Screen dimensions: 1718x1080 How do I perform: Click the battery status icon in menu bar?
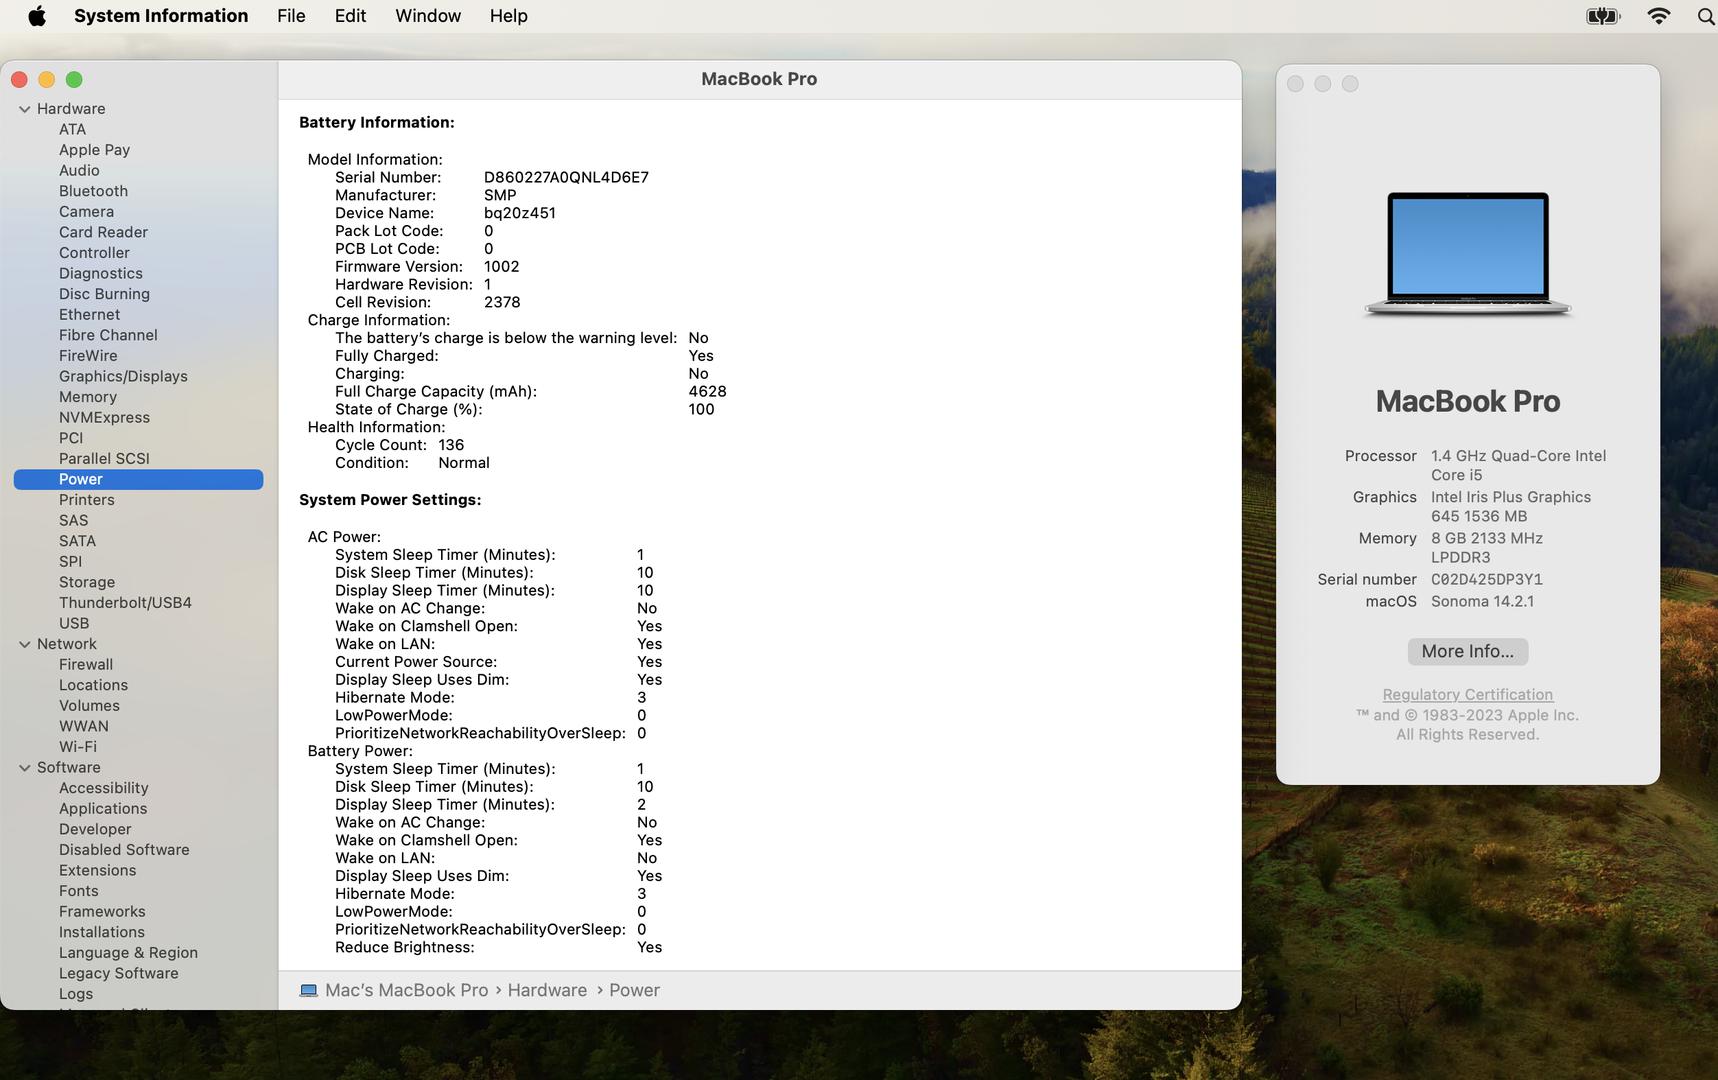(x=1602, y=16)
